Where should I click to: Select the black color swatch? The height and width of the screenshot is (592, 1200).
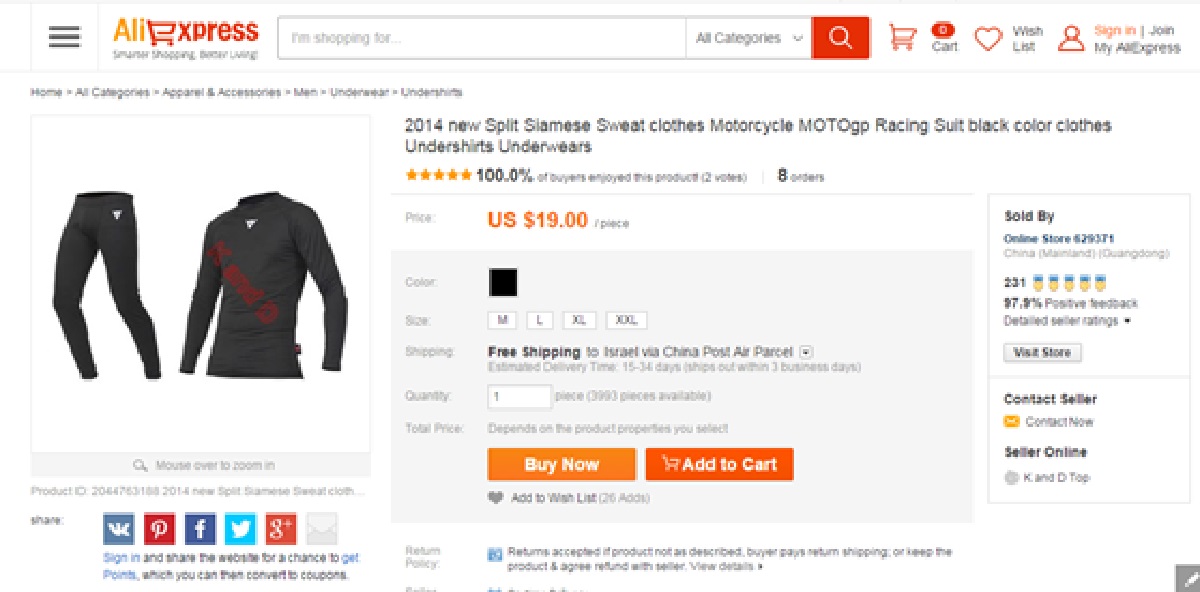(x=503, y=283)
